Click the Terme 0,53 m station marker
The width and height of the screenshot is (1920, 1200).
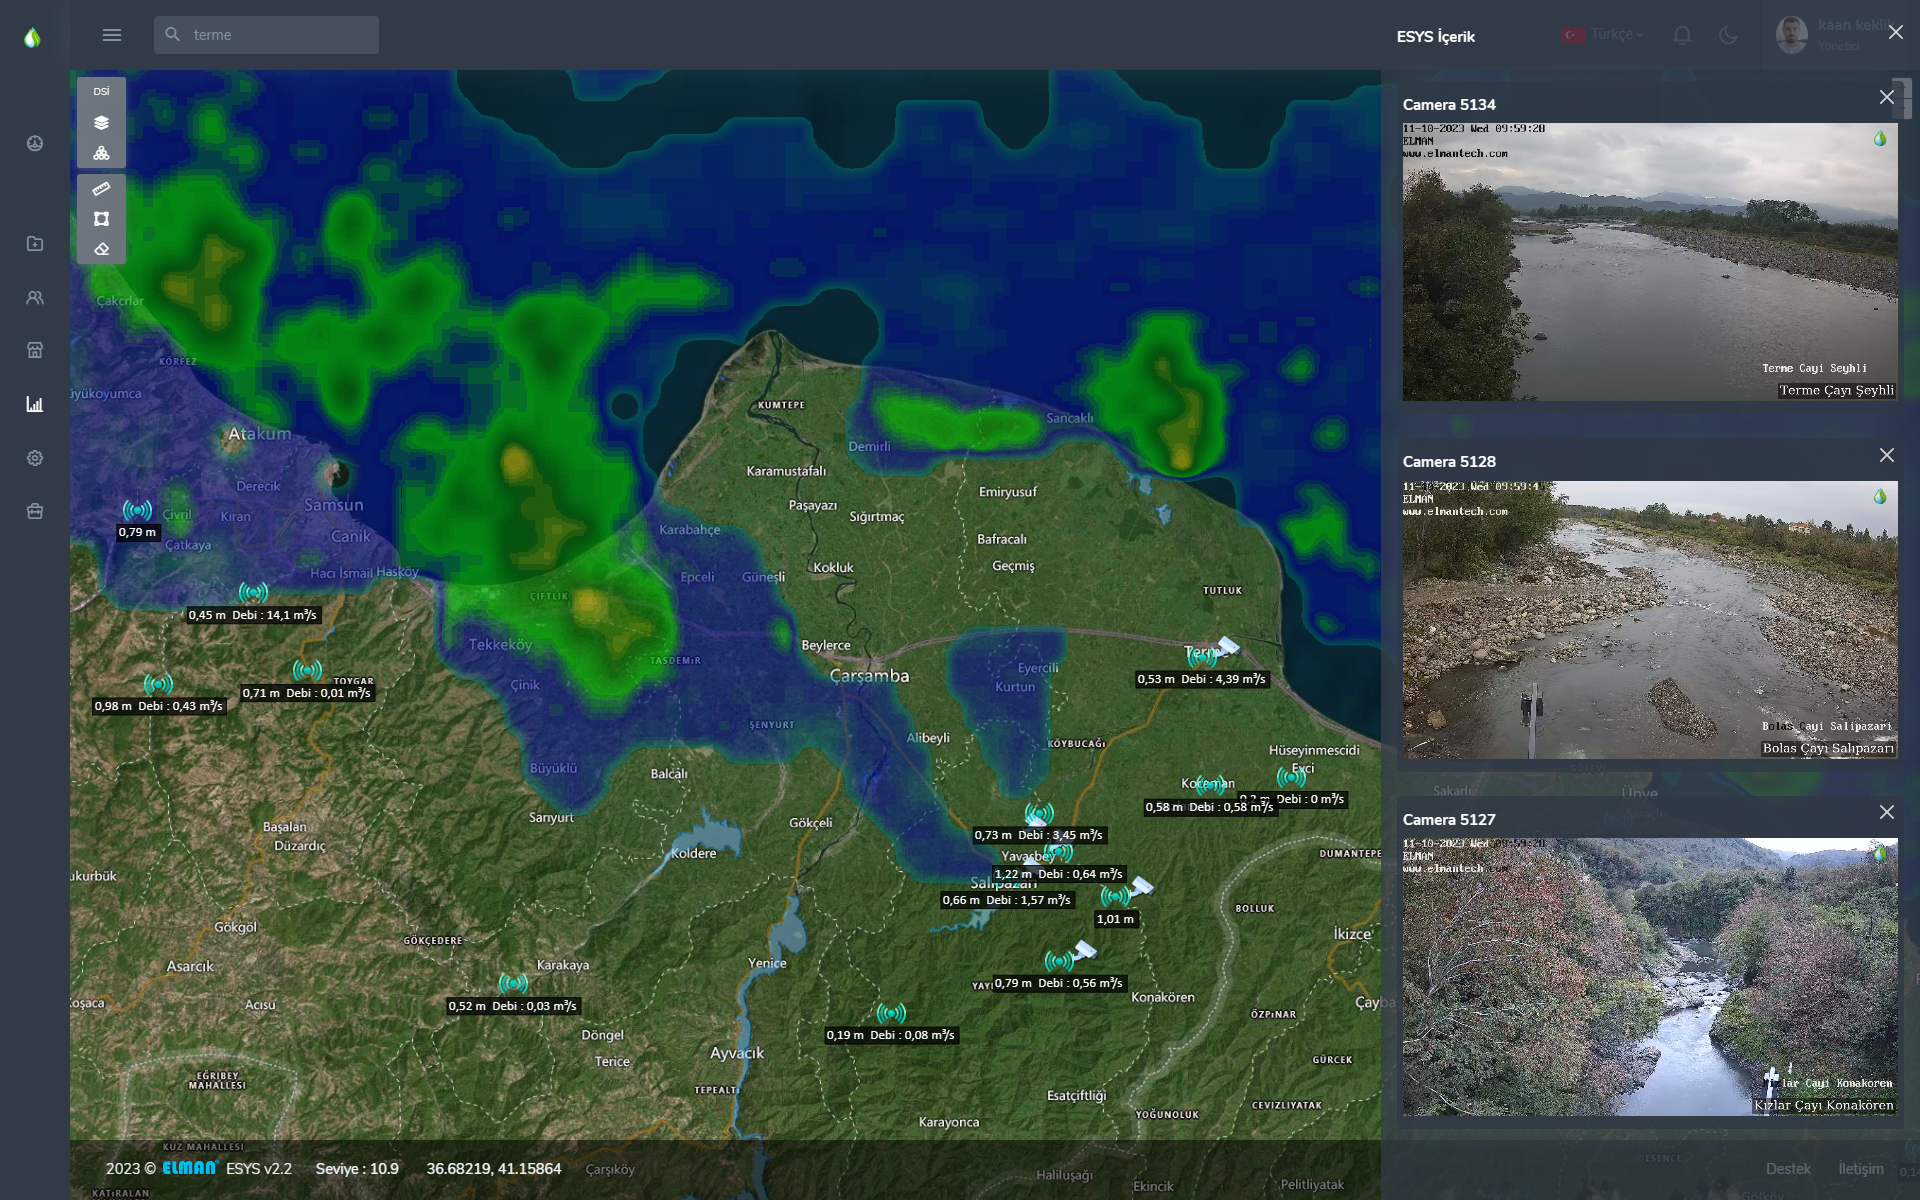[1202, 657]
